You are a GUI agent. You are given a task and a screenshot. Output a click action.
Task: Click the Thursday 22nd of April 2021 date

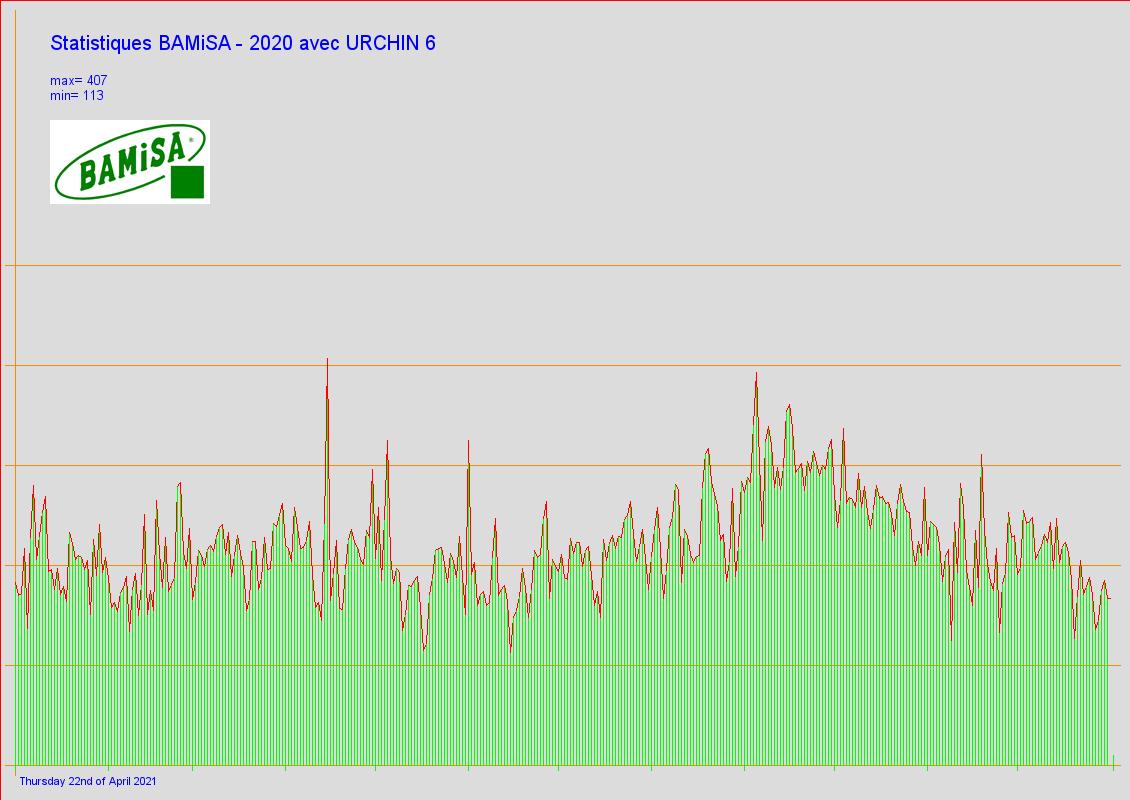(x=88, y=781)
